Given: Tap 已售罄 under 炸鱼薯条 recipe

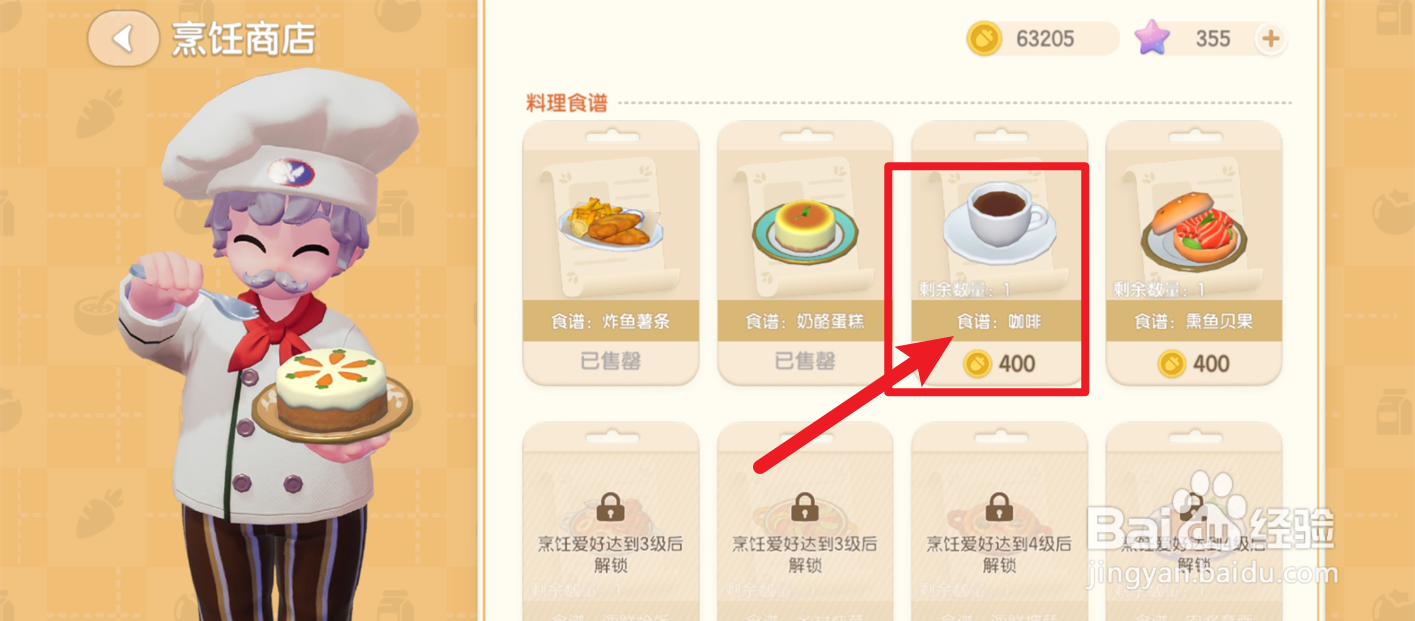Looking at the screenshot, I should pyautogui.click(x=610, y=361).
